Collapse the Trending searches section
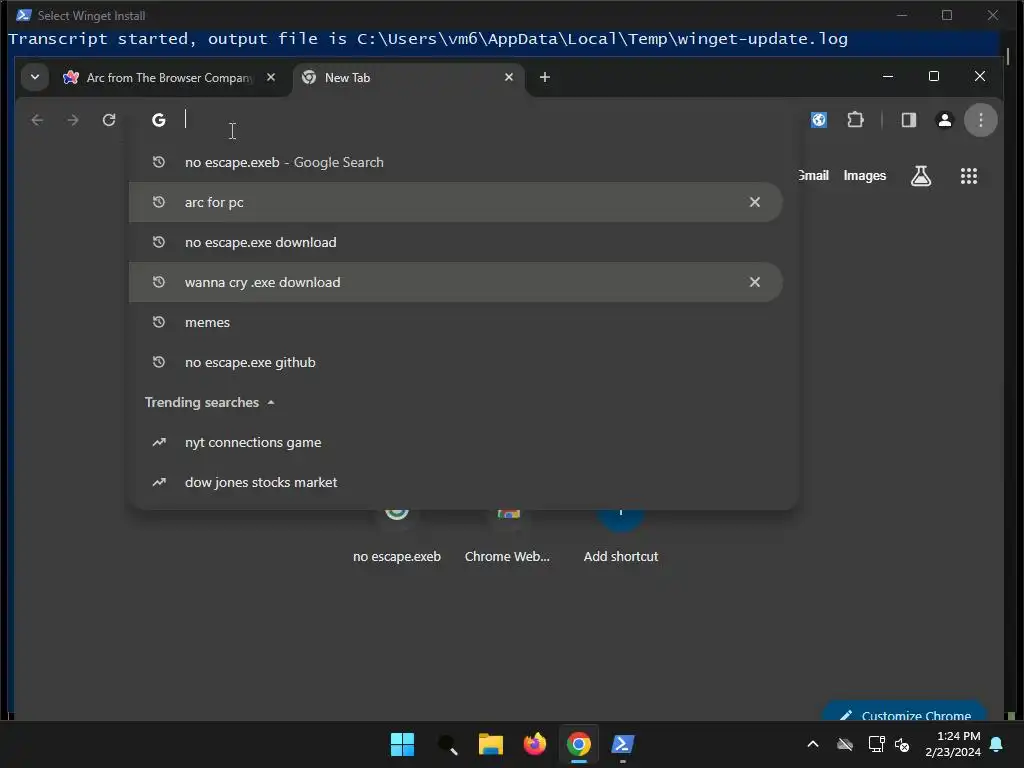 click(271, 402)
